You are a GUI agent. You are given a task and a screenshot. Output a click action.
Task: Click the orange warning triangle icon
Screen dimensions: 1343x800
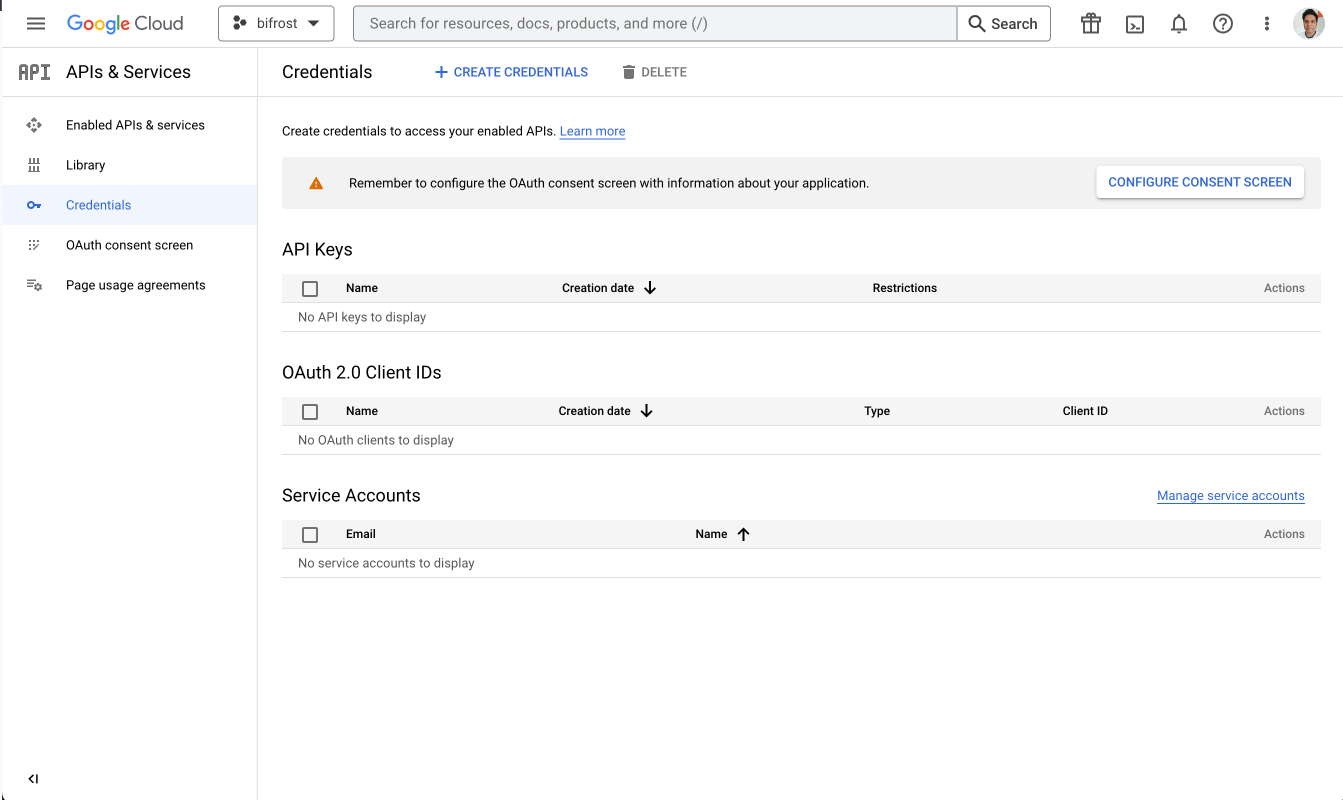tap(316, 183)
